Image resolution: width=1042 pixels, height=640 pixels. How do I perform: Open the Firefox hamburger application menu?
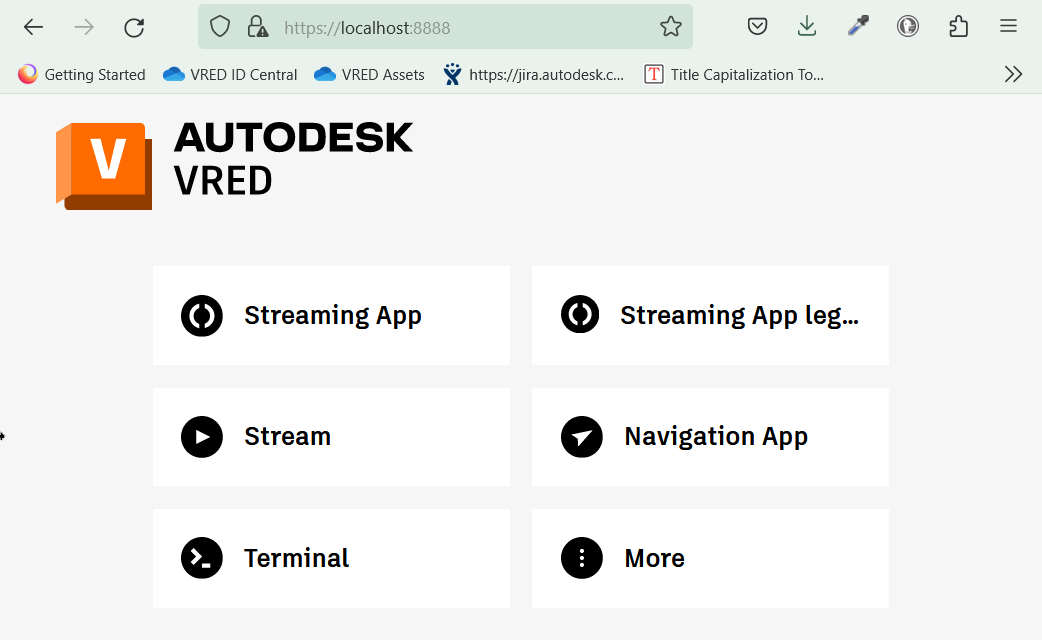1008,27
